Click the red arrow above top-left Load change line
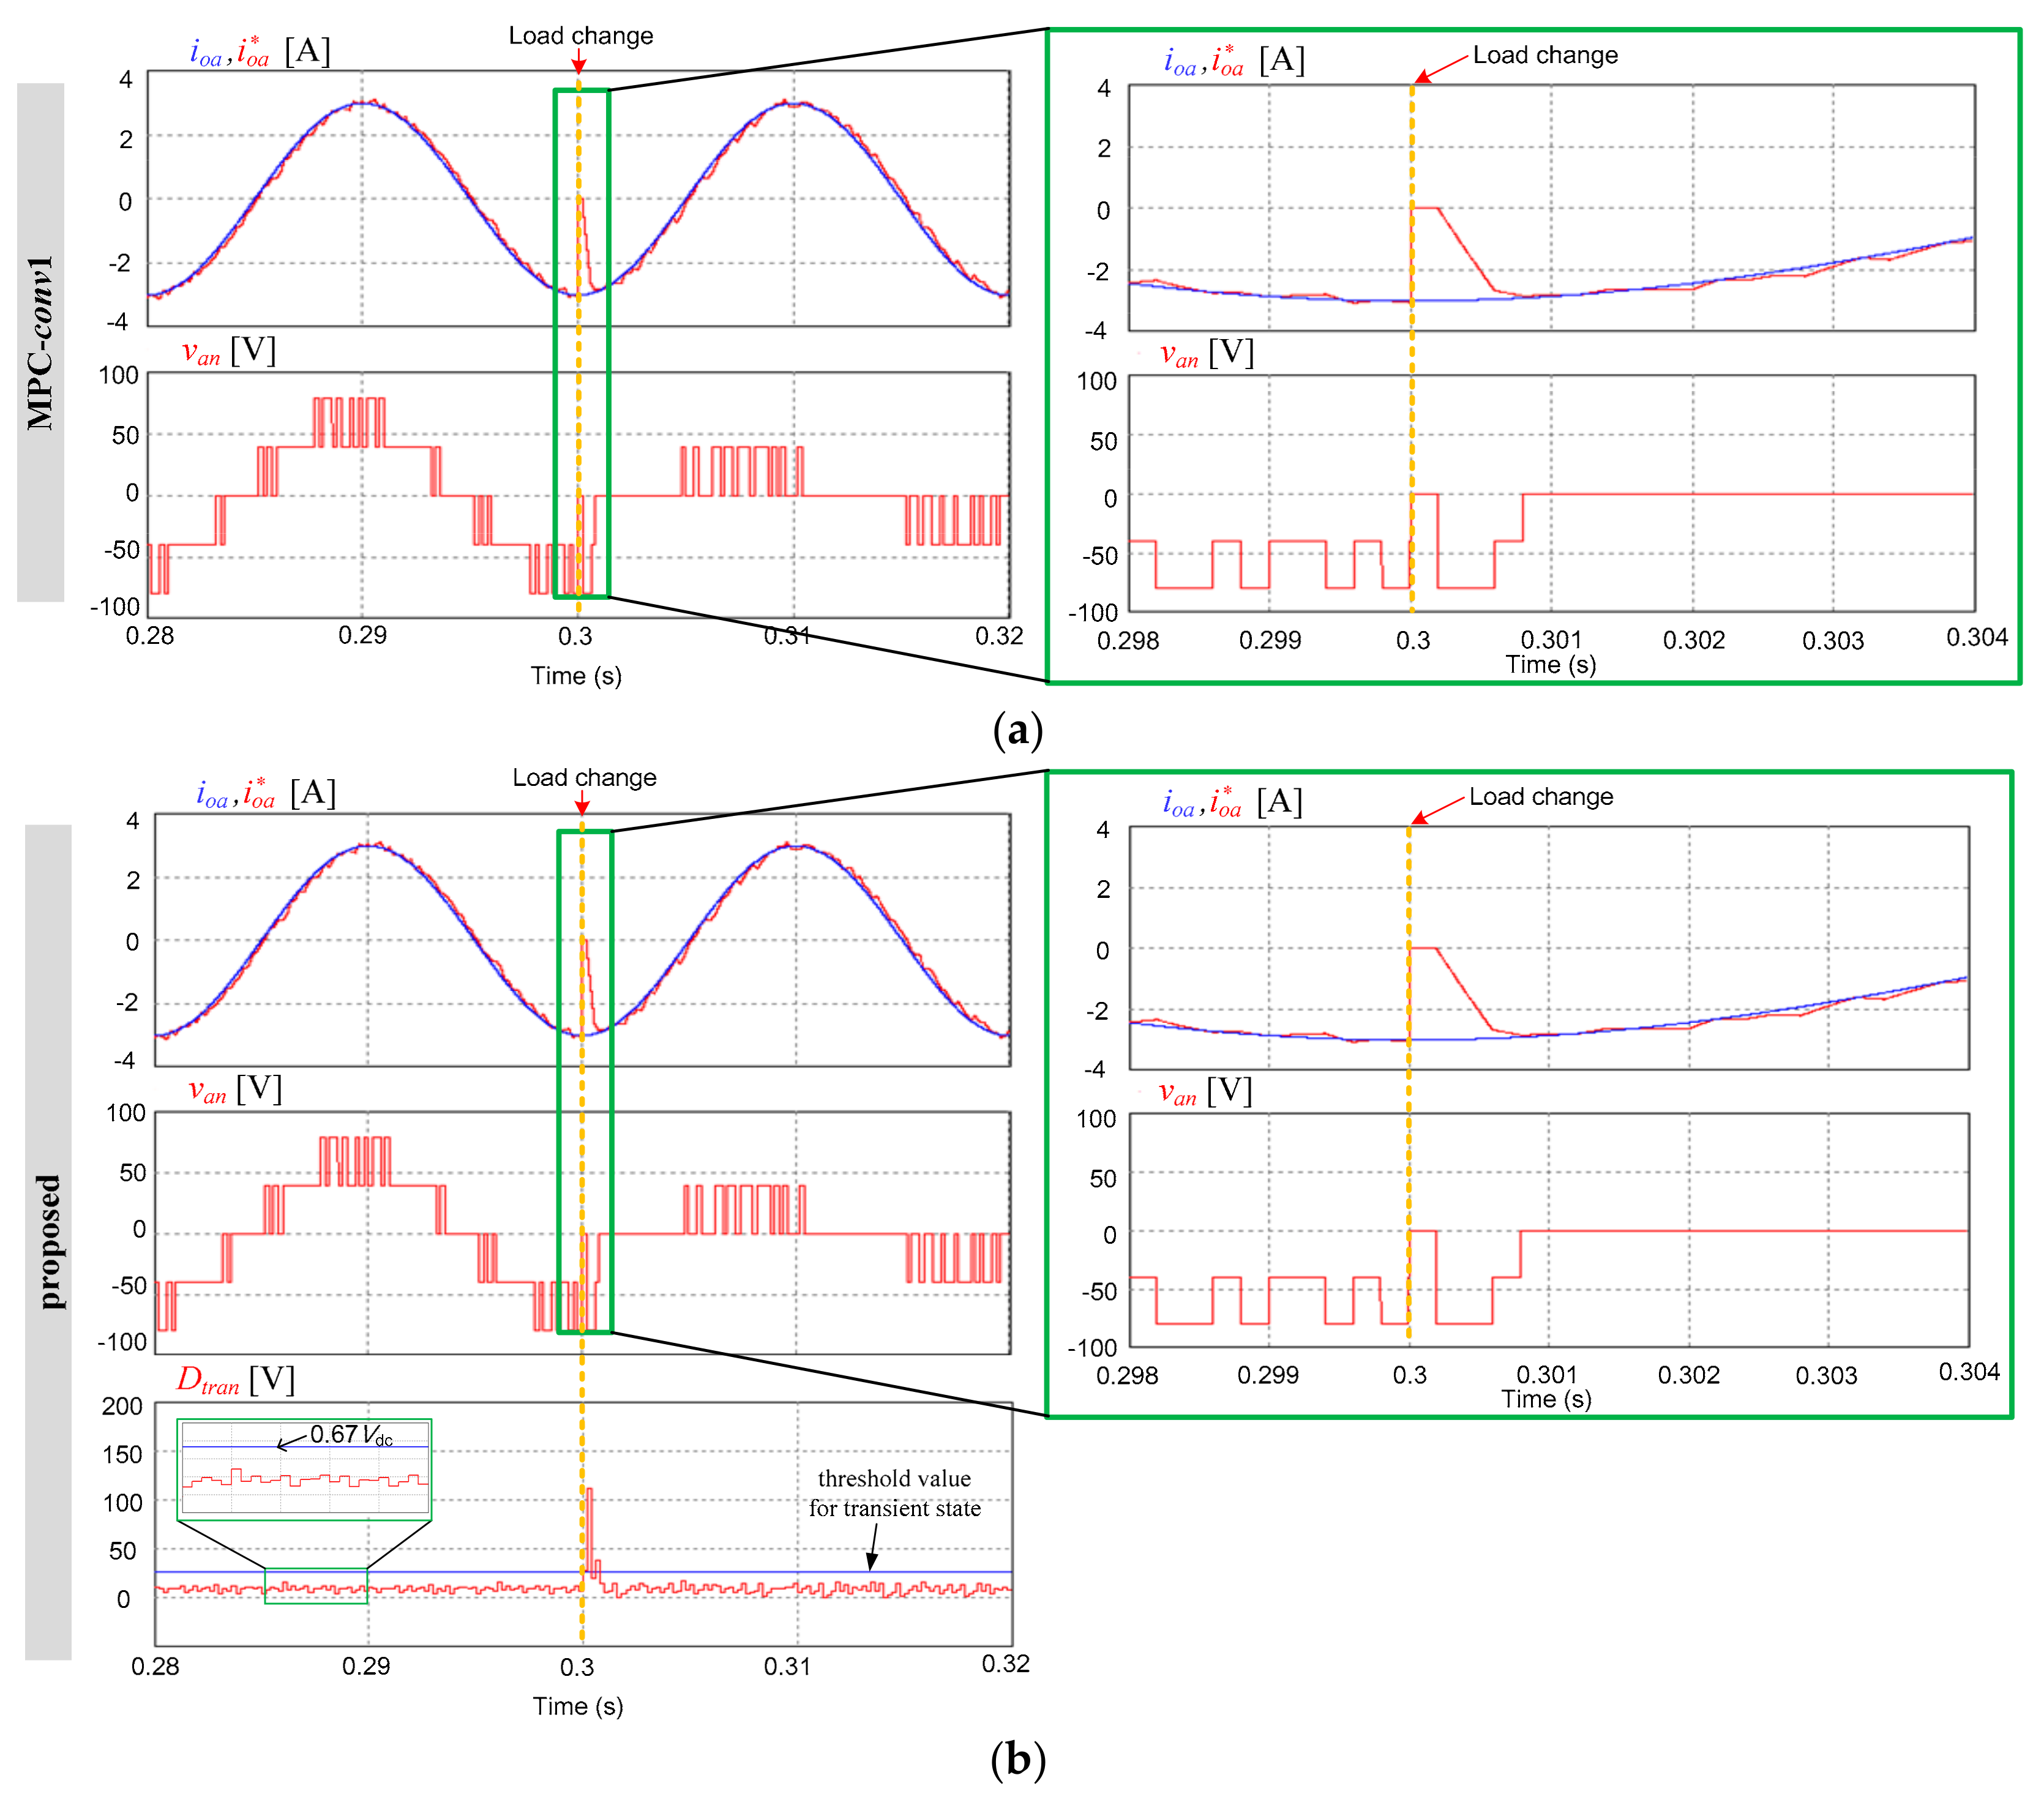This screenshot has width=2044, height=1794. (x=578, y=62)
